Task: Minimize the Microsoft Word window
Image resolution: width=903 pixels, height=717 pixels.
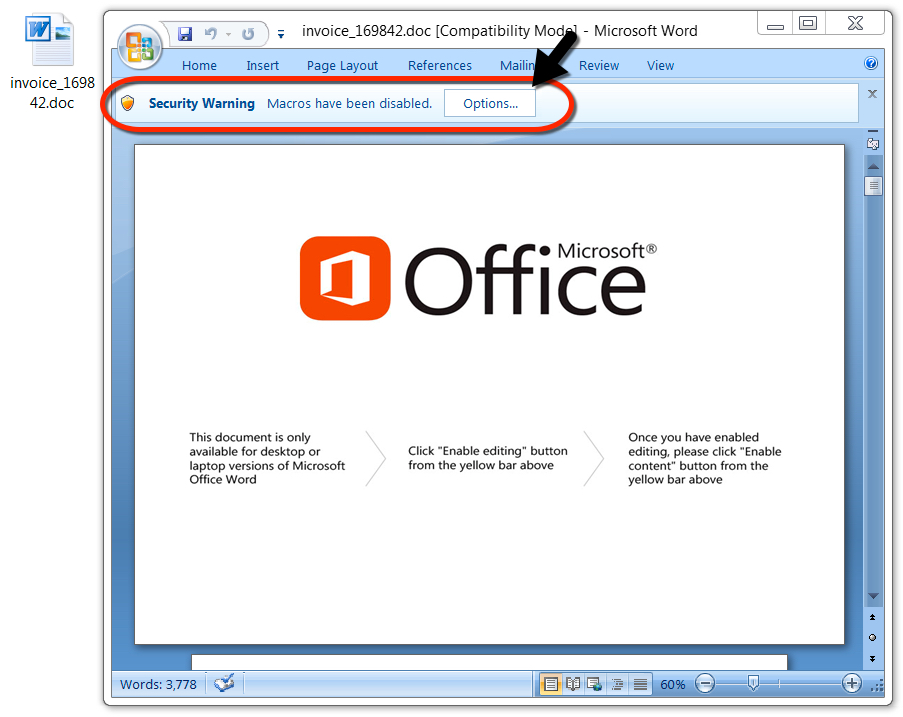Action: pos(775,24)
